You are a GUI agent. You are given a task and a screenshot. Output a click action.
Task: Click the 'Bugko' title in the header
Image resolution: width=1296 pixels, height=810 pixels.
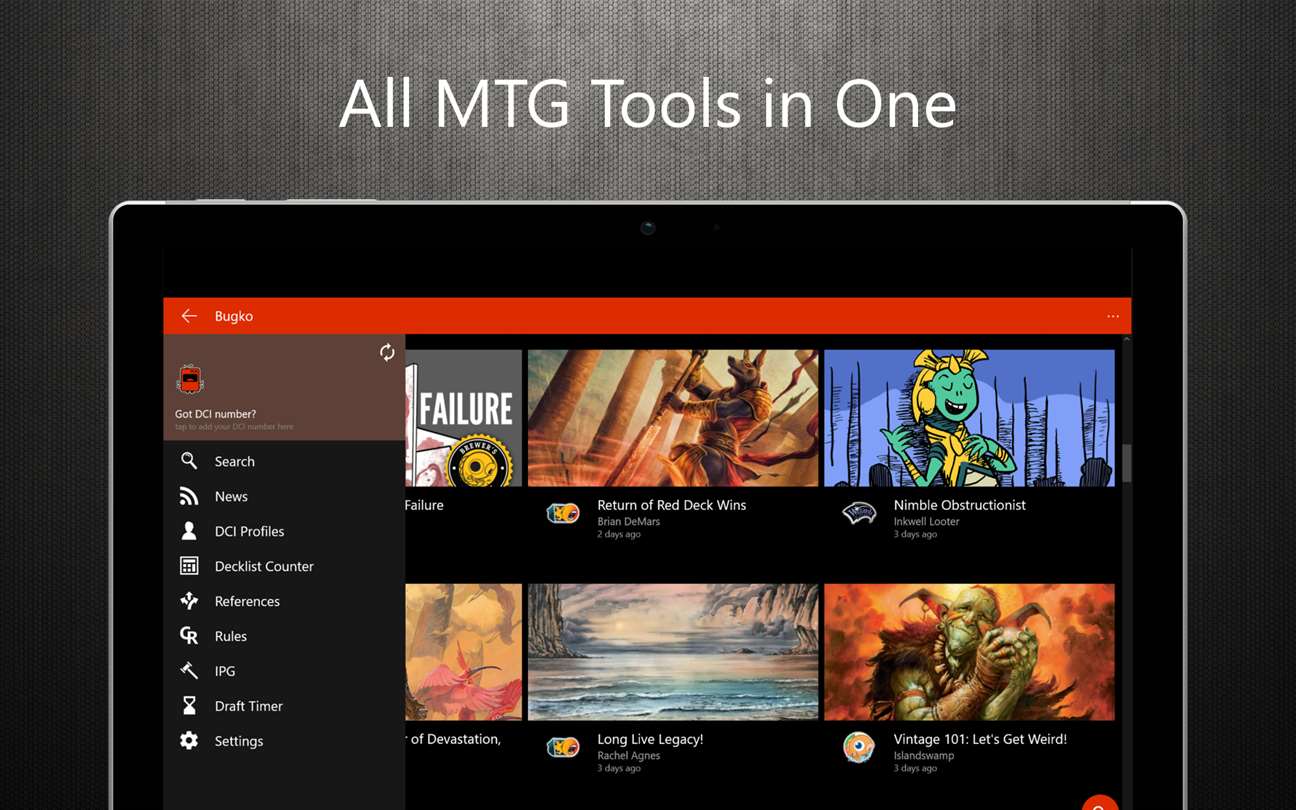234,316
